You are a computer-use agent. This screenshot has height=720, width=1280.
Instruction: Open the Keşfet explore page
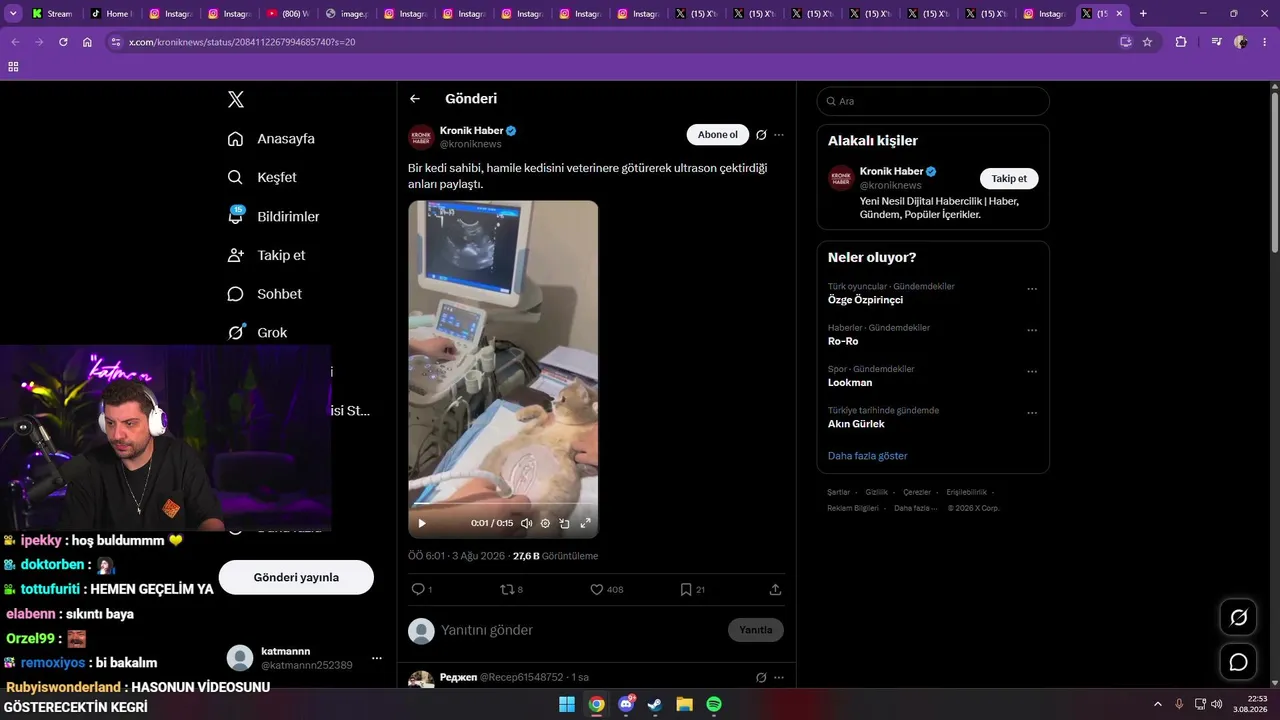tap(262, 177)
